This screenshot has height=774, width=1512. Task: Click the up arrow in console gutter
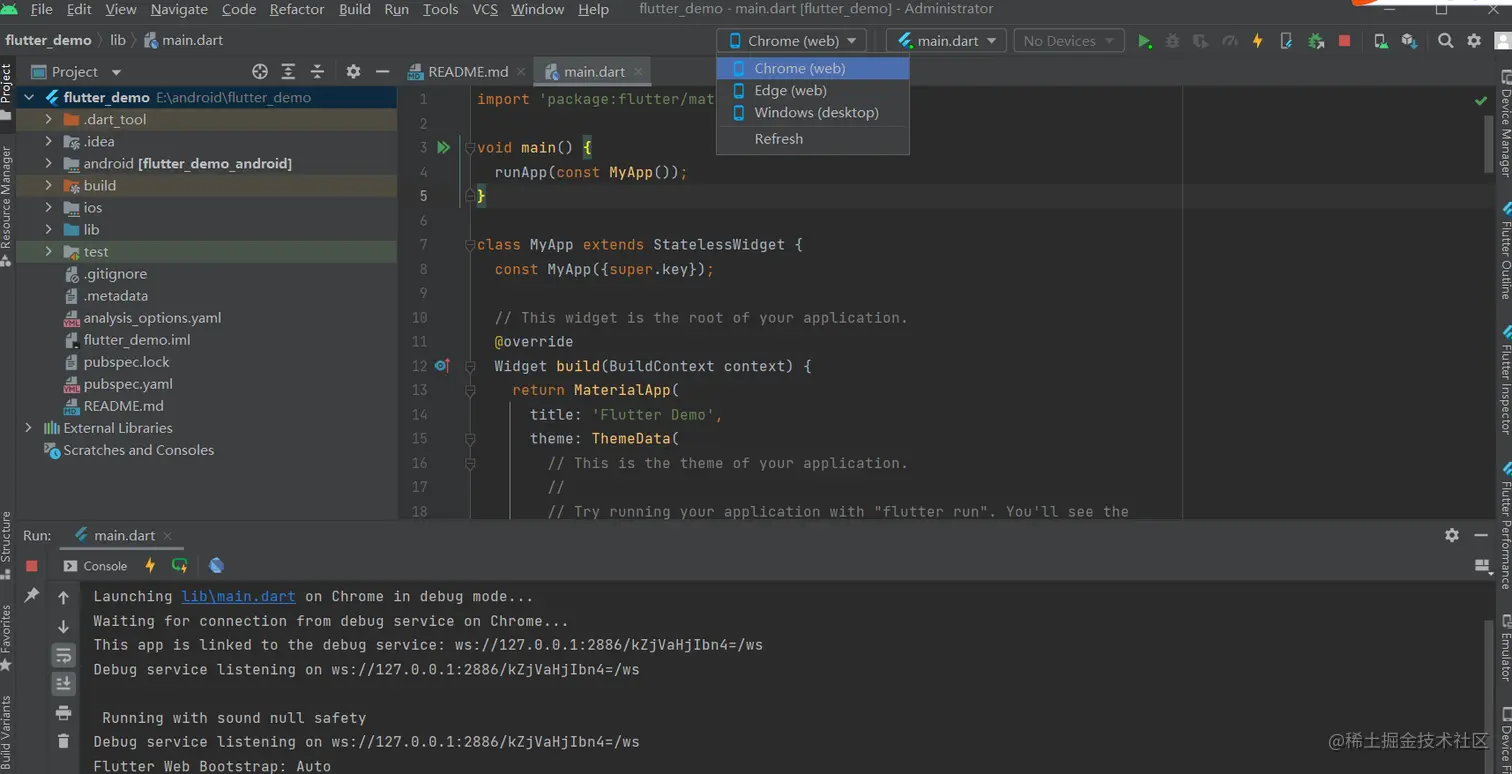coord(63,597)
